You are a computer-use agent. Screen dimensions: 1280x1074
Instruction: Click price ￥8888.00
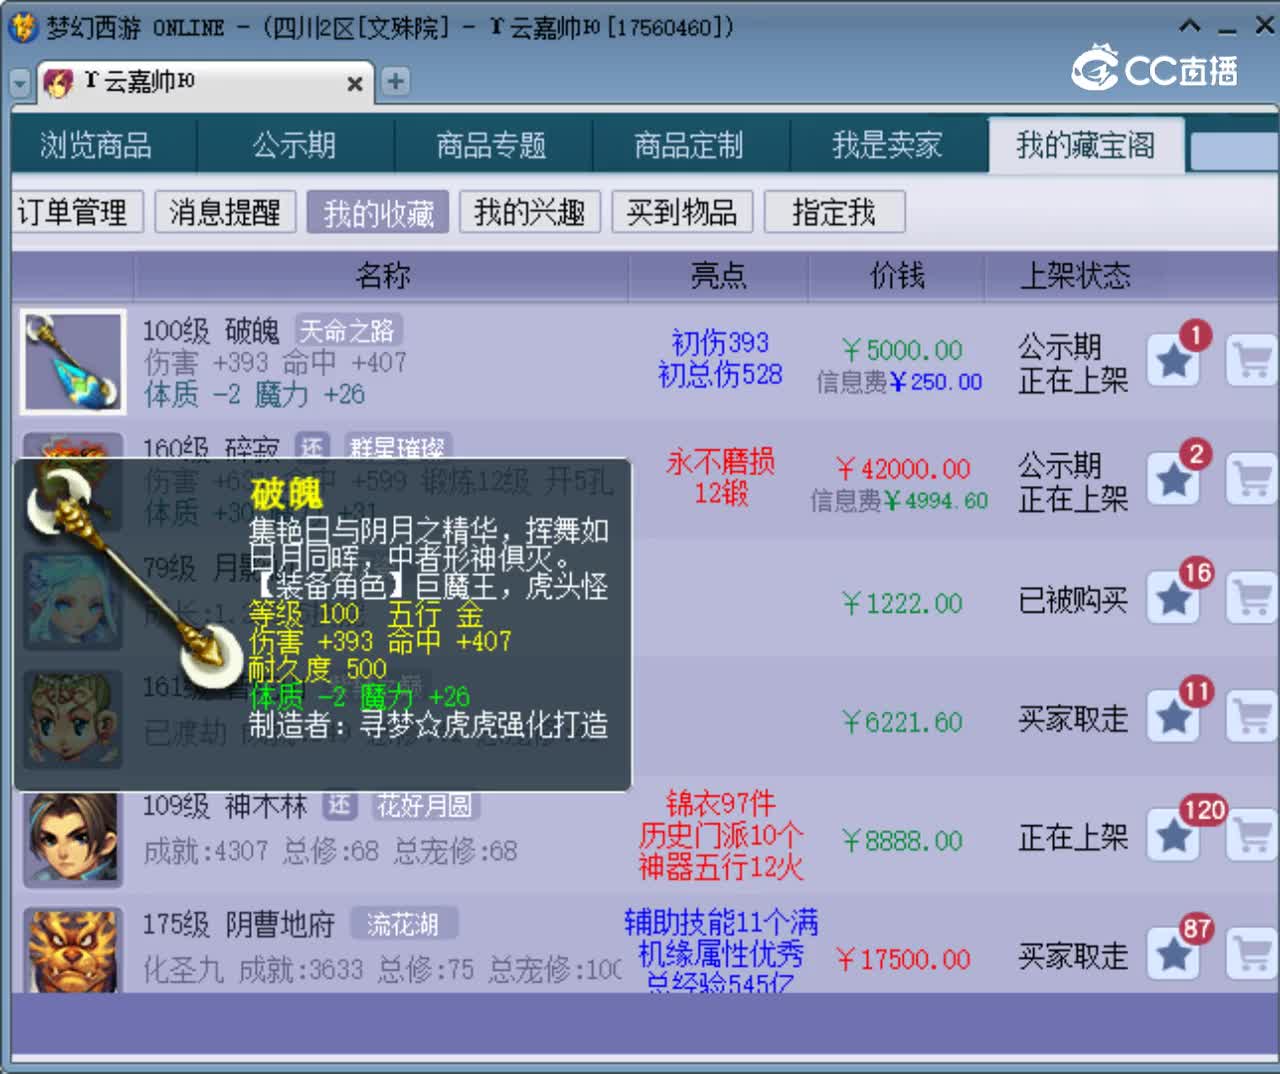(x=902, y=841)
